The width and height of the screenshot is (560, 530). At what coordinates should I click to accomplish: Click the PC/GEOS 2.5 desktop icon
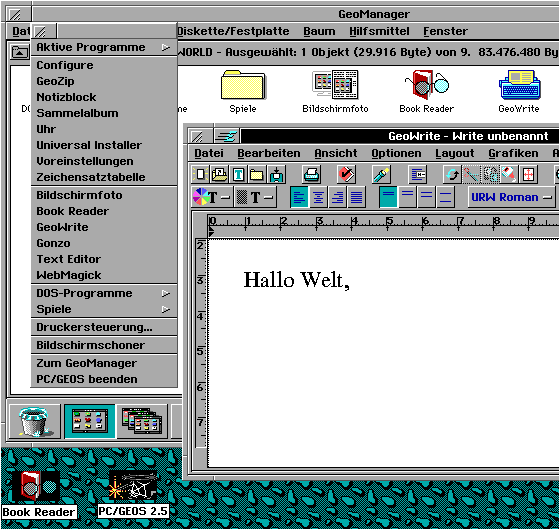tap(133, 494)
